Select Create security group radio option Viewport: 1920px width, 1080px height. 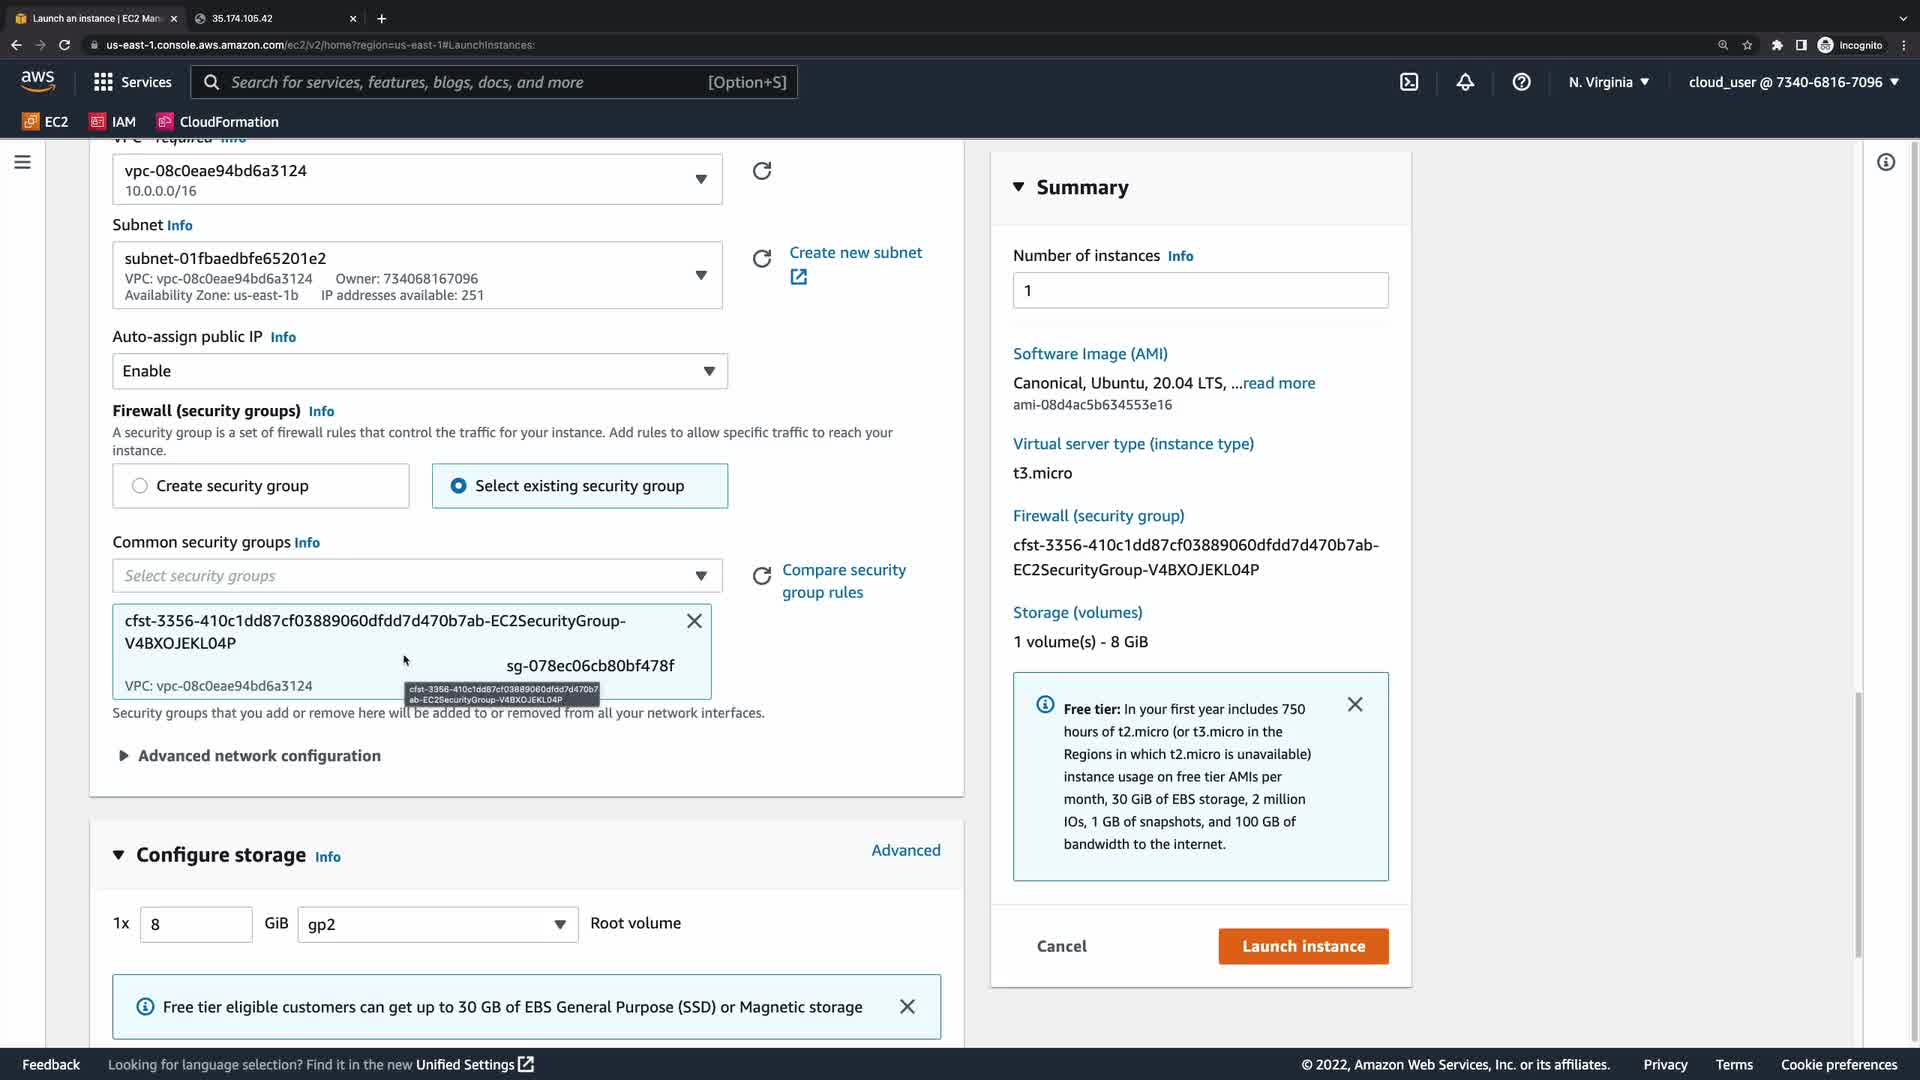point(140,486)
